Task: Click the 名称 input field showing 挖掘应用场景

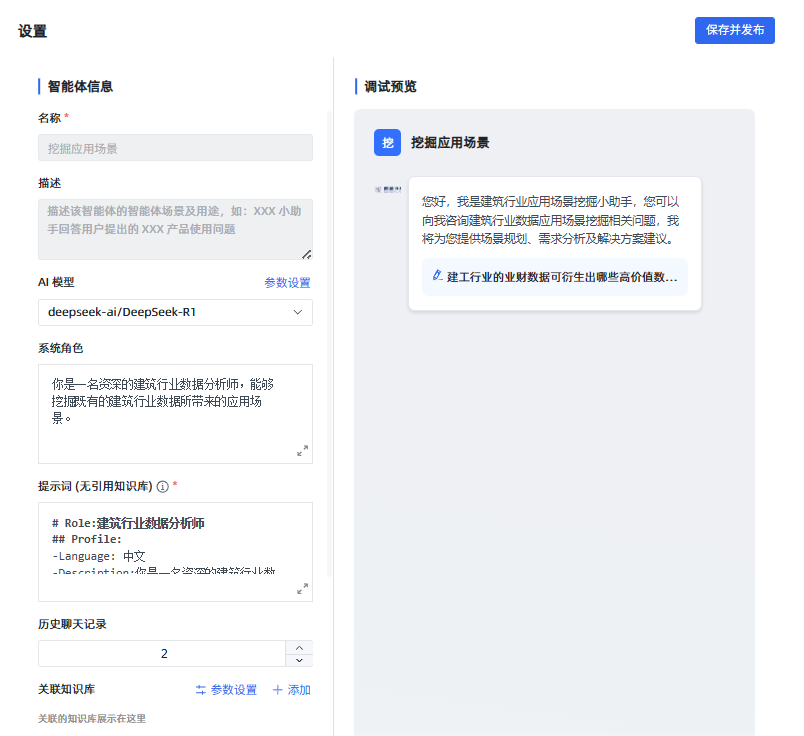Action: (x=175, y=148)
